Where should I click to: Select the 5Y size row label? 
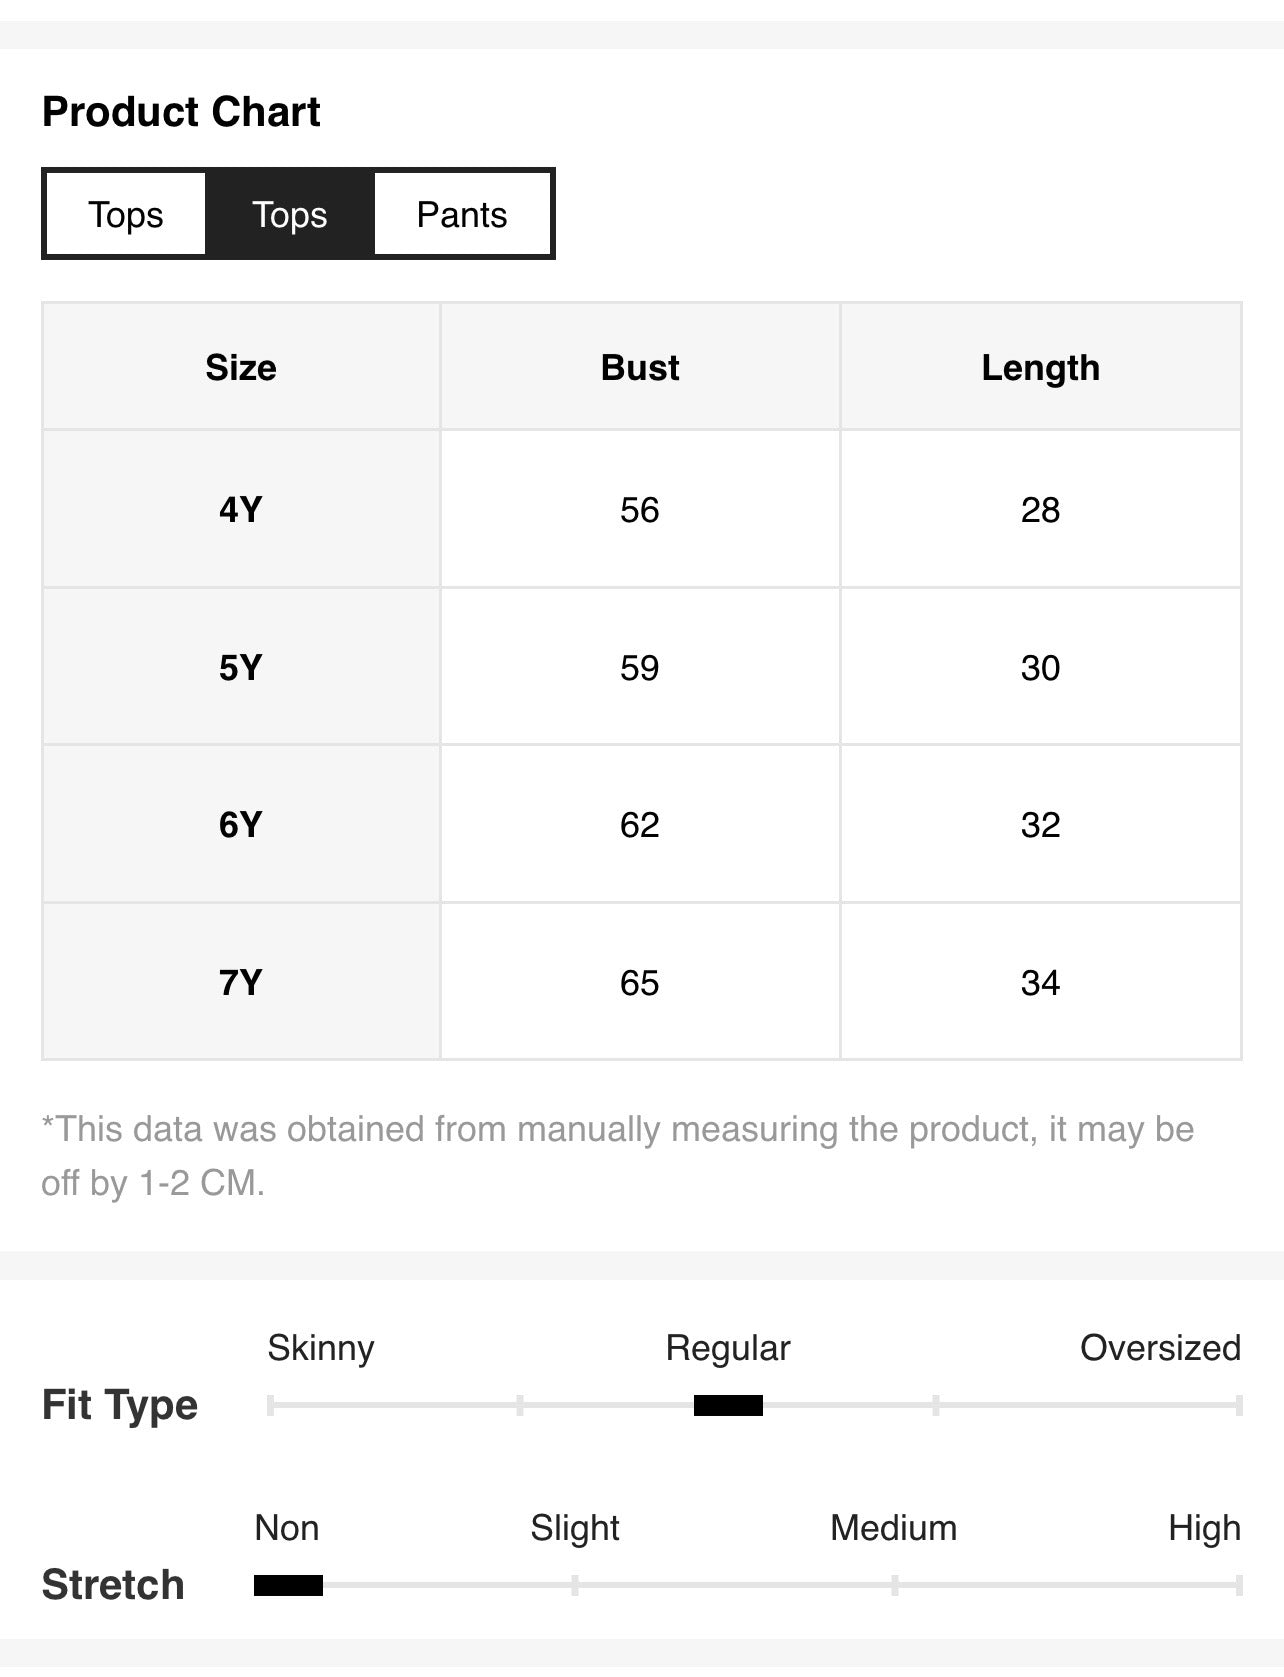tap(241, 667)
